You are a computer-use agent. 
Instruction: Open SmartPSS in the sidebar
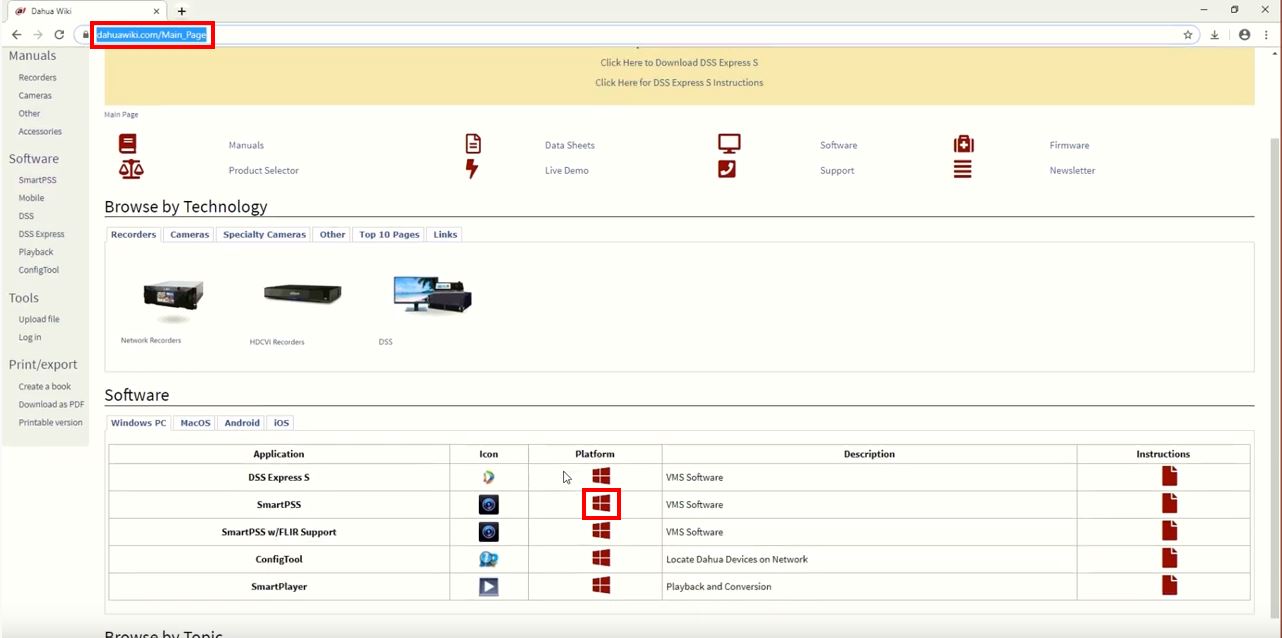pyautogui.click(x=36, y=180)
